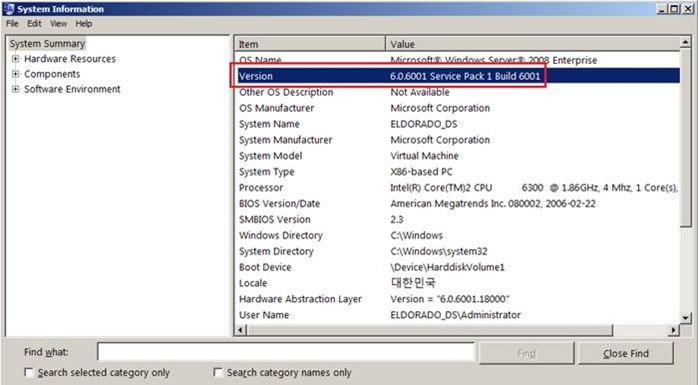Select the SMBIOS Version row
The width and height of the screenshot is (698, 385).
pyautogui.click(x=457, y=219)
